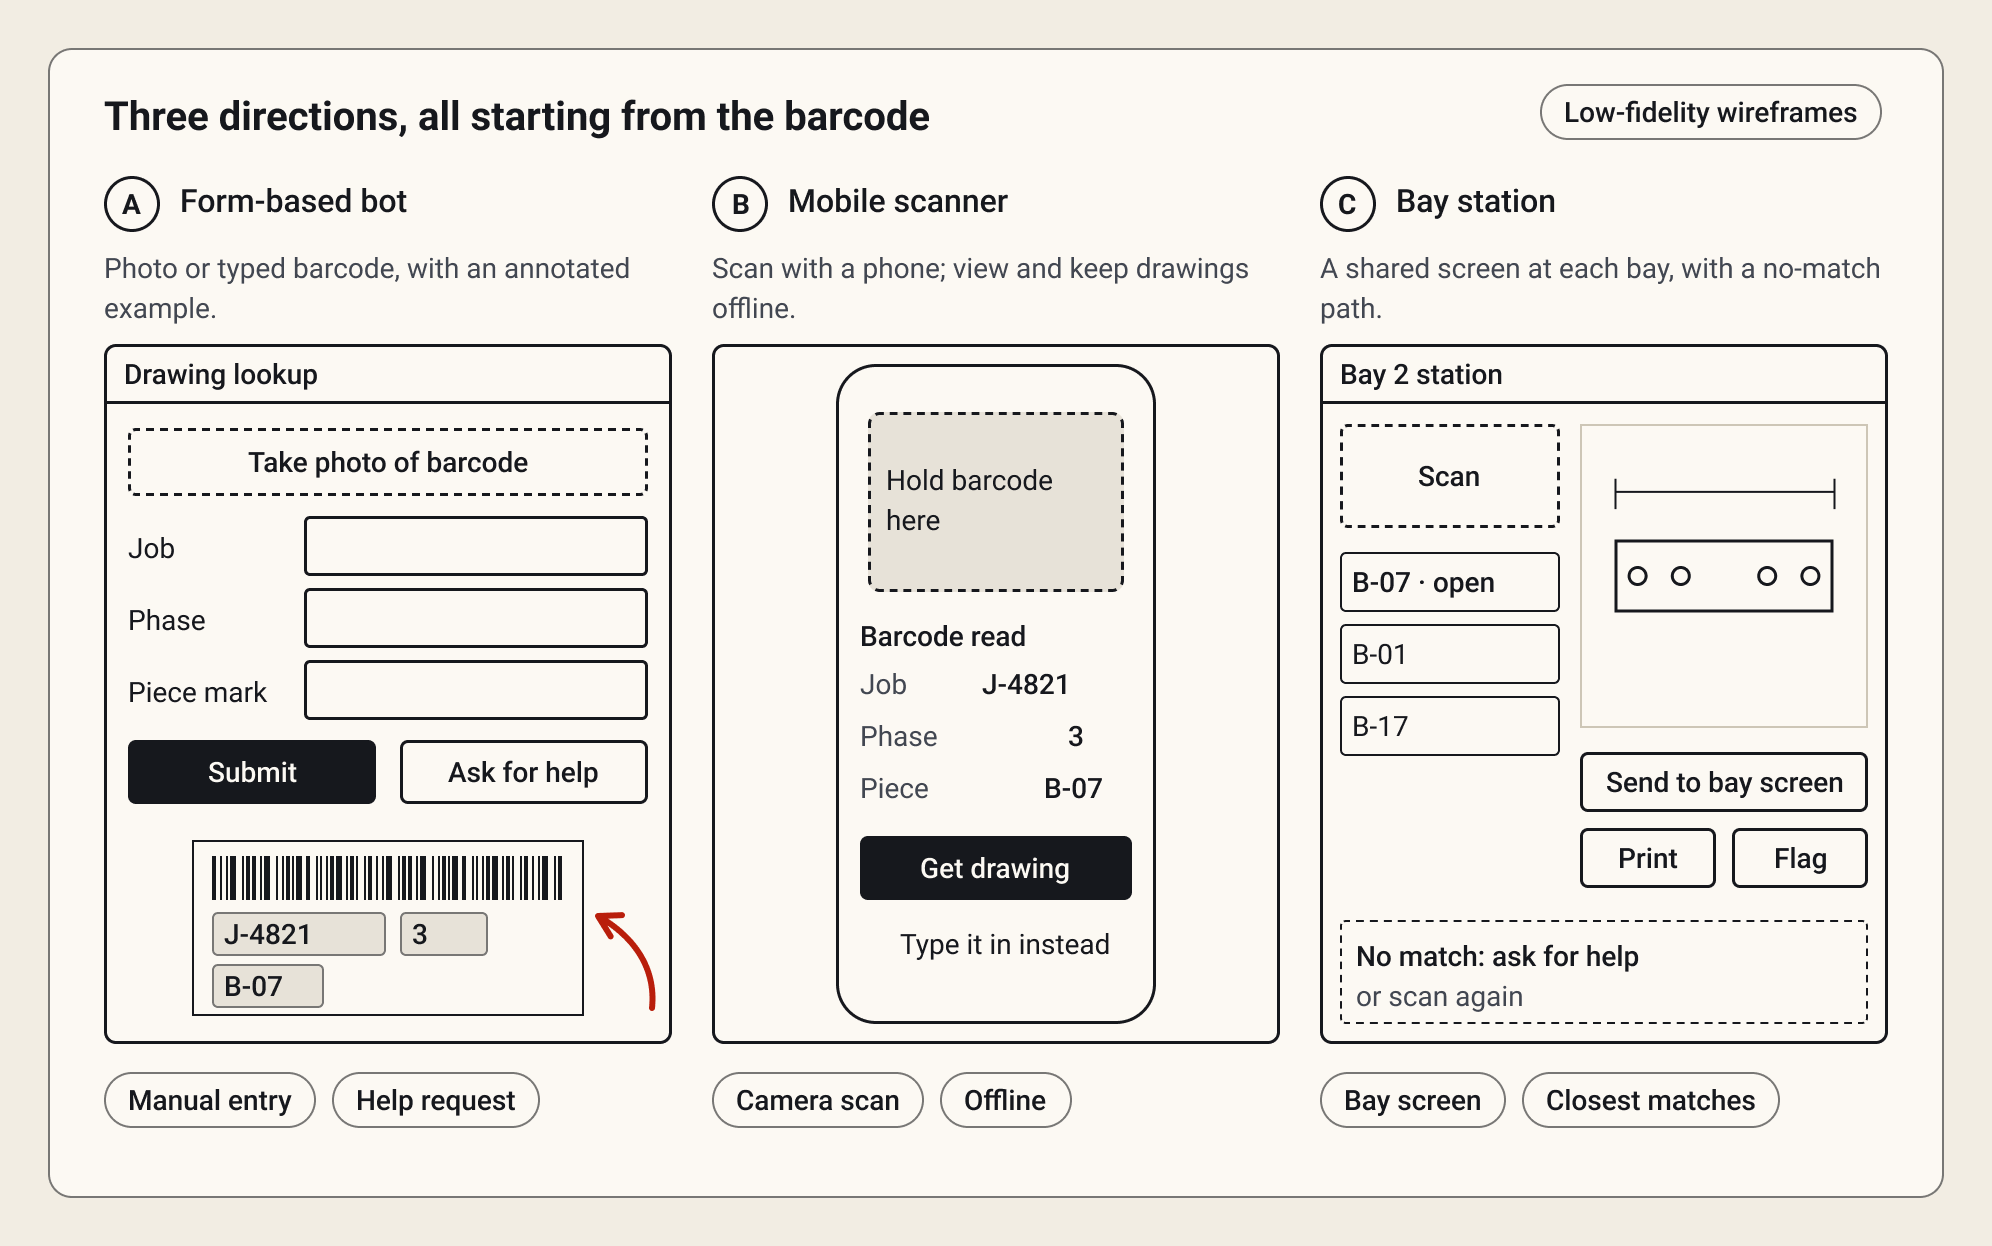
Task: Click the Get drawing button
Action: point(996,868)
